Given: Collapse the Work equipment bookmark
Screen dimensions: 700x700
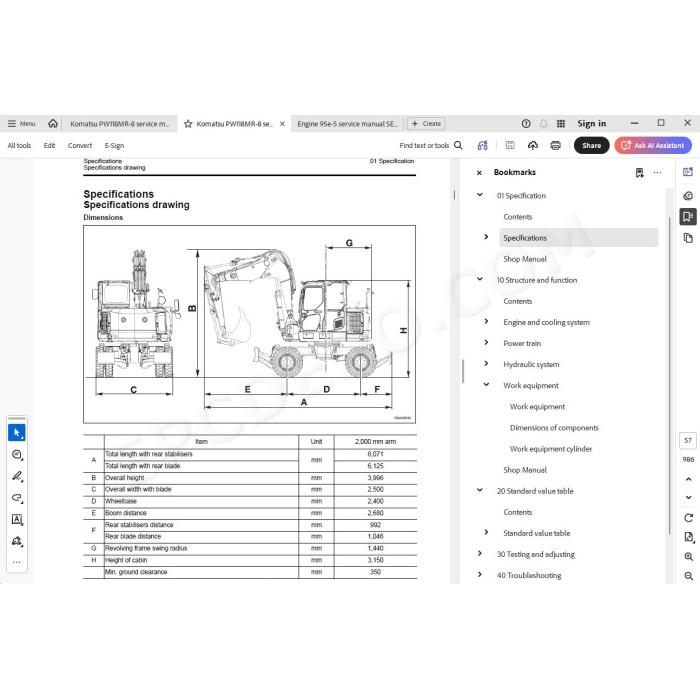Looking at the screenshot, I should [x=486, y=384].
